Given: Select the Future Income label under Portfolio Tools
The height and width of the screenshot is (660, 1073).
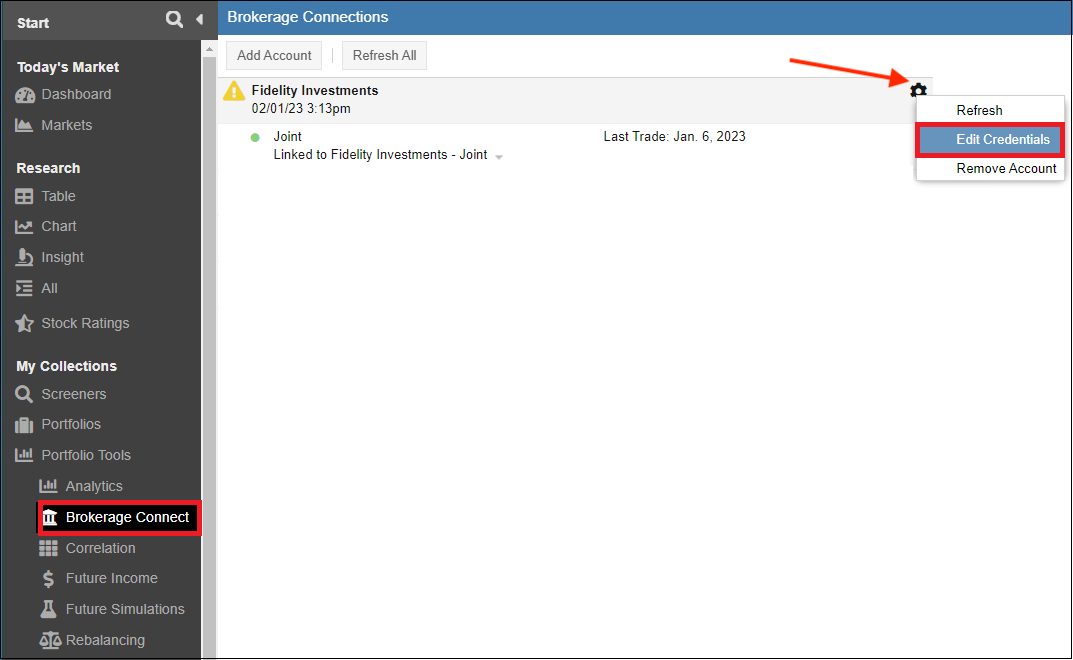Looking at the screenshot, I should (x=112, y=579).
